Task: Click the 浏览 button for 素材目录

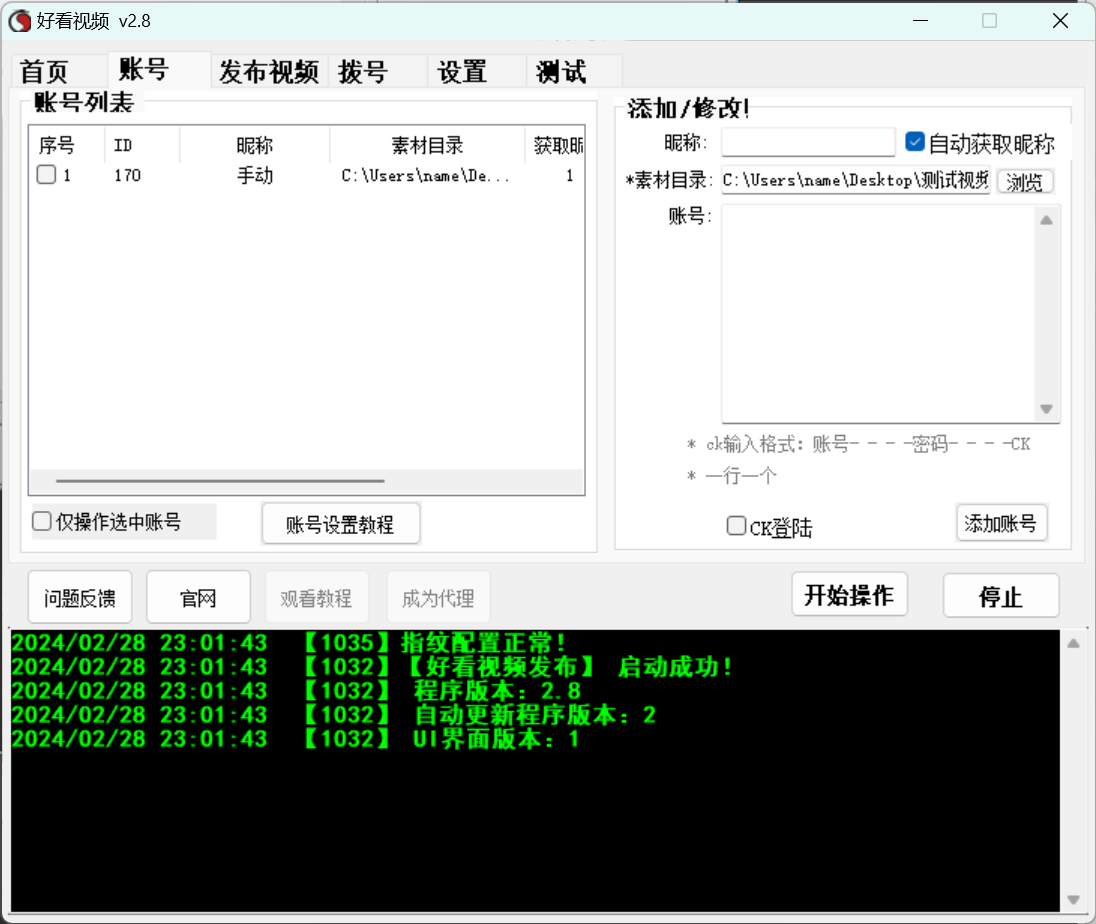Action: click(1025, 182)
